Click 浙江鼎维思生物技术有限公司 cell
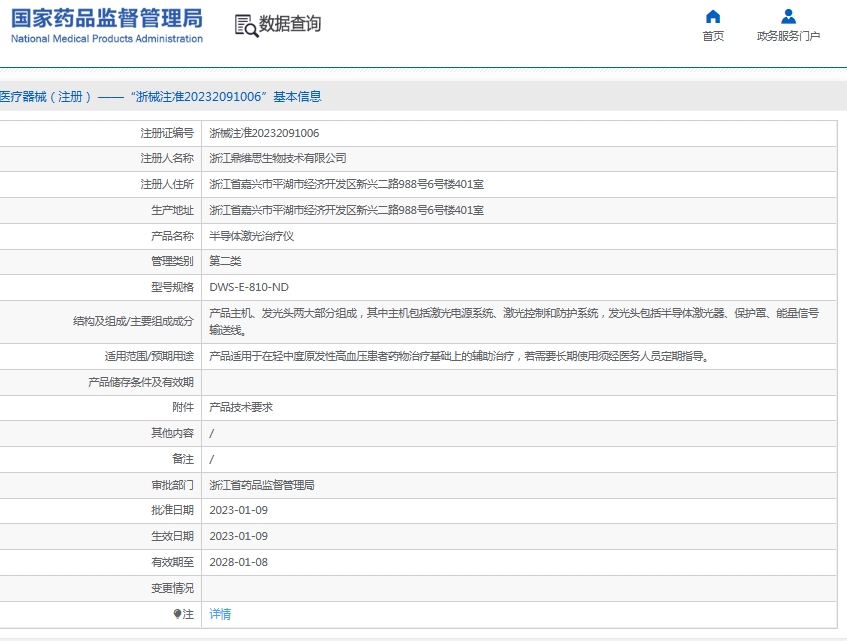This screenshot has width=847, height=641. pos(278,158)
